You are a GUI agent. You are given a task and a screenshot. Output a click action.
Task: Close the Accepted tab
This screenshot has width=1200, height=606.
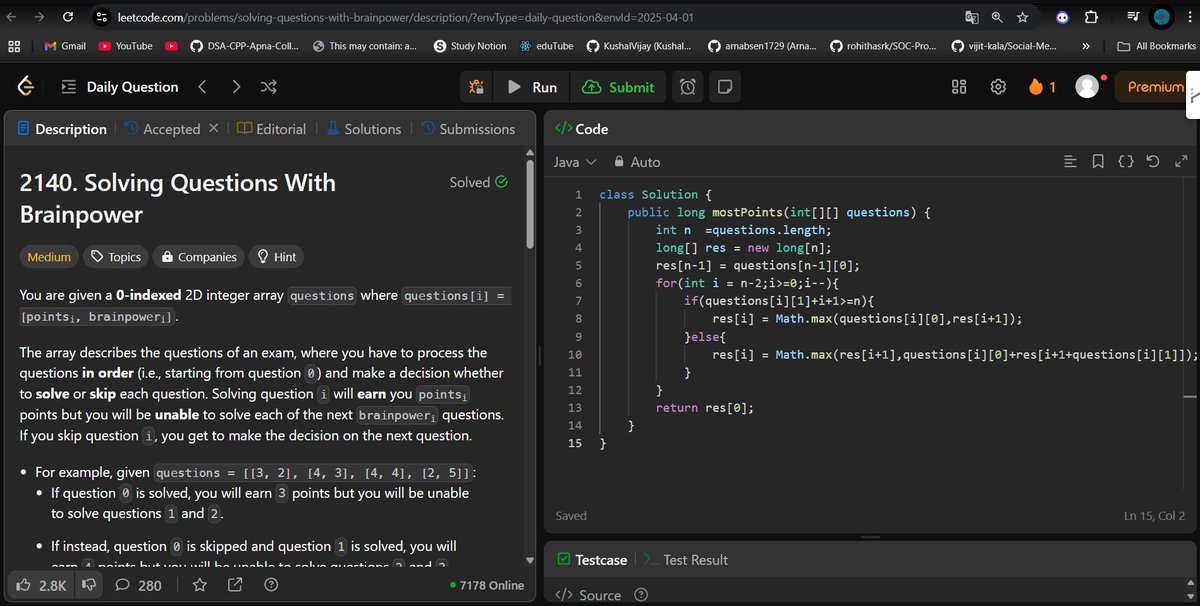click(212, 129)
